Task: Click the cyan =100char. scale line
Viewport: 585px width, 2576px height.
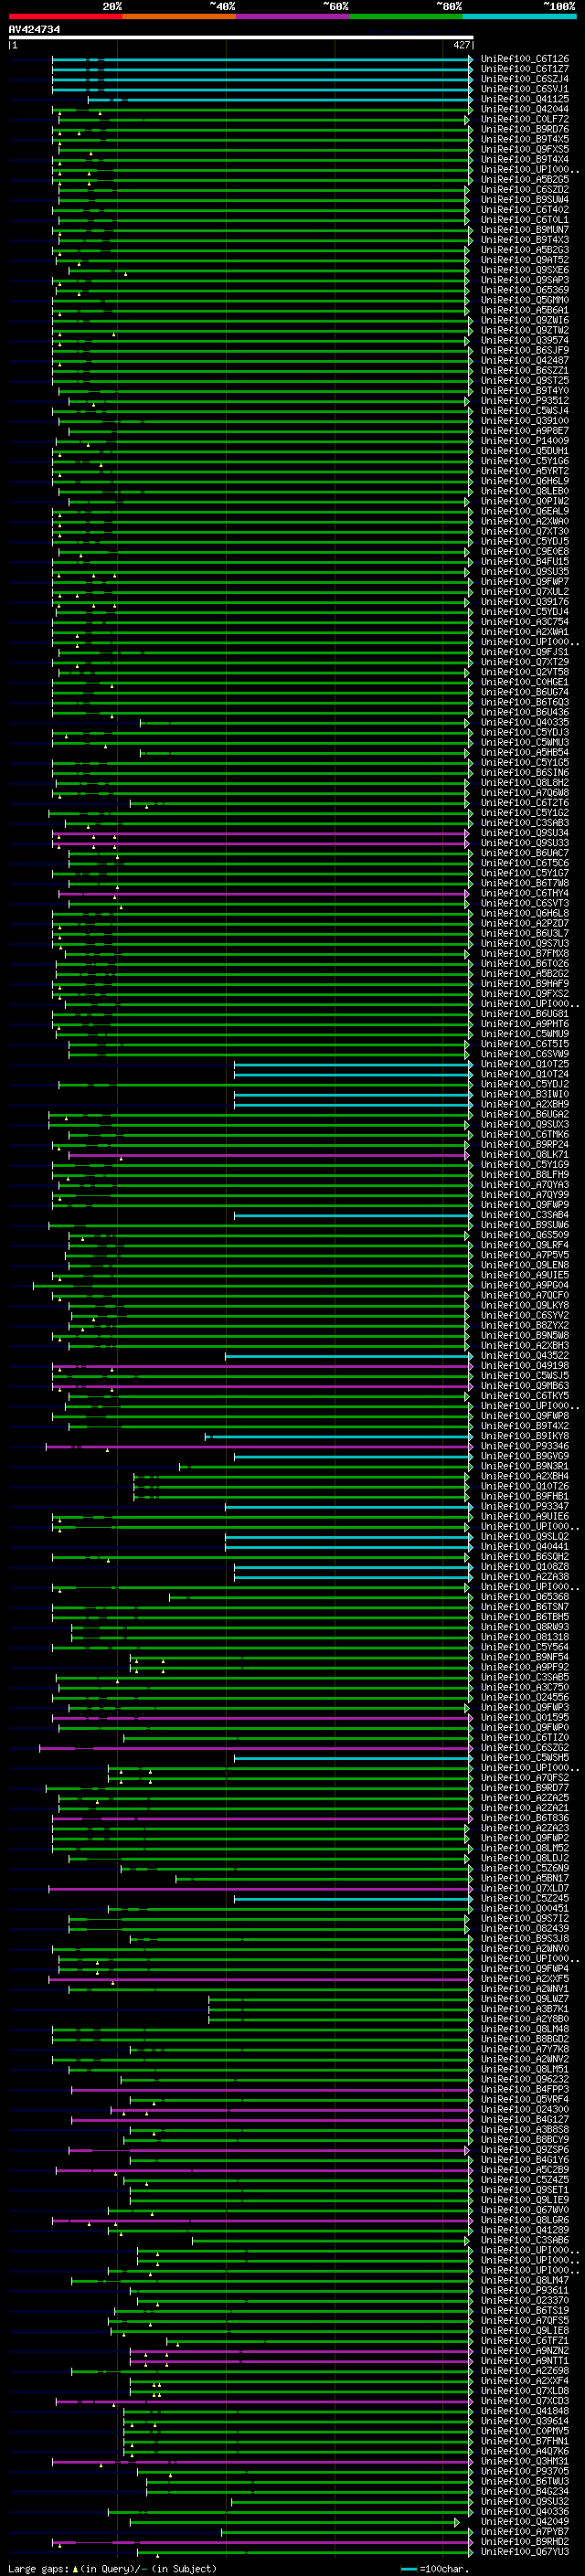Action: point(408,2569)
